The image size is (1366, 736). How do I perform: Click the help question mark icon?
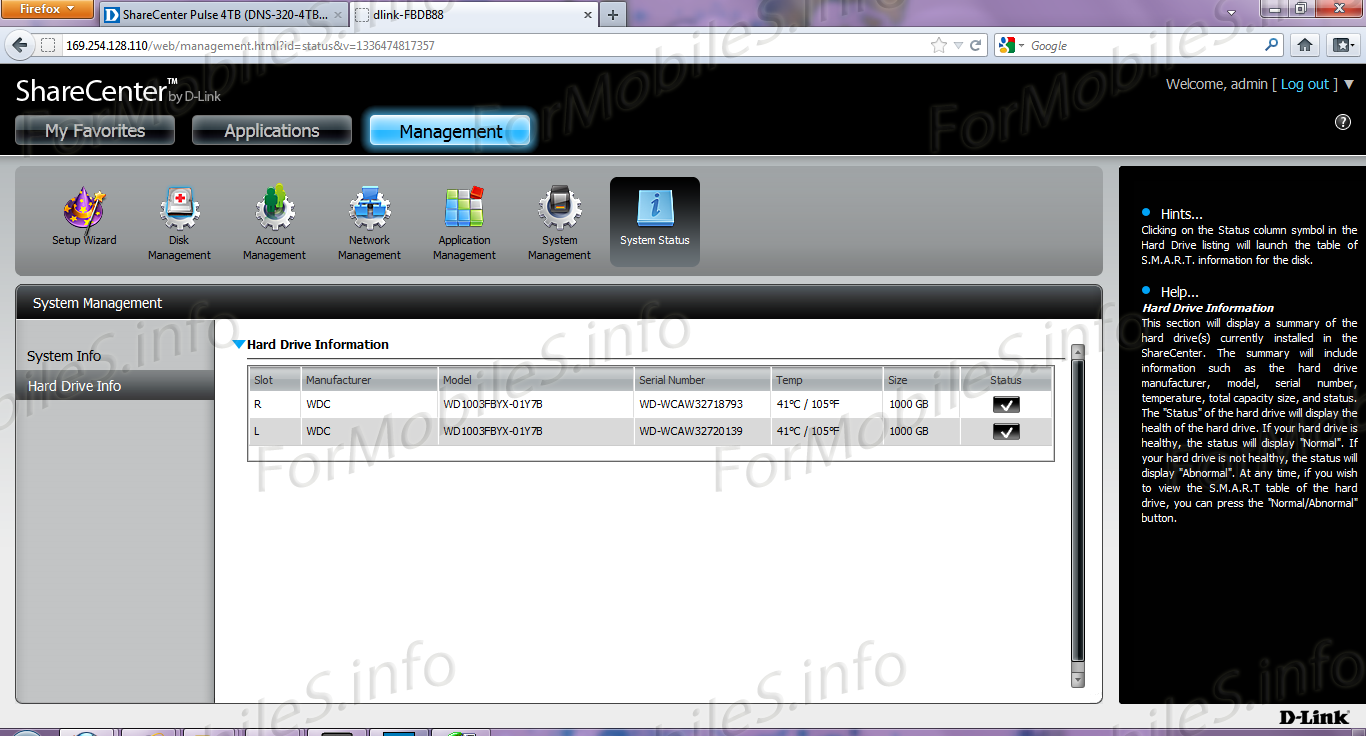(x=1343, y=122)
